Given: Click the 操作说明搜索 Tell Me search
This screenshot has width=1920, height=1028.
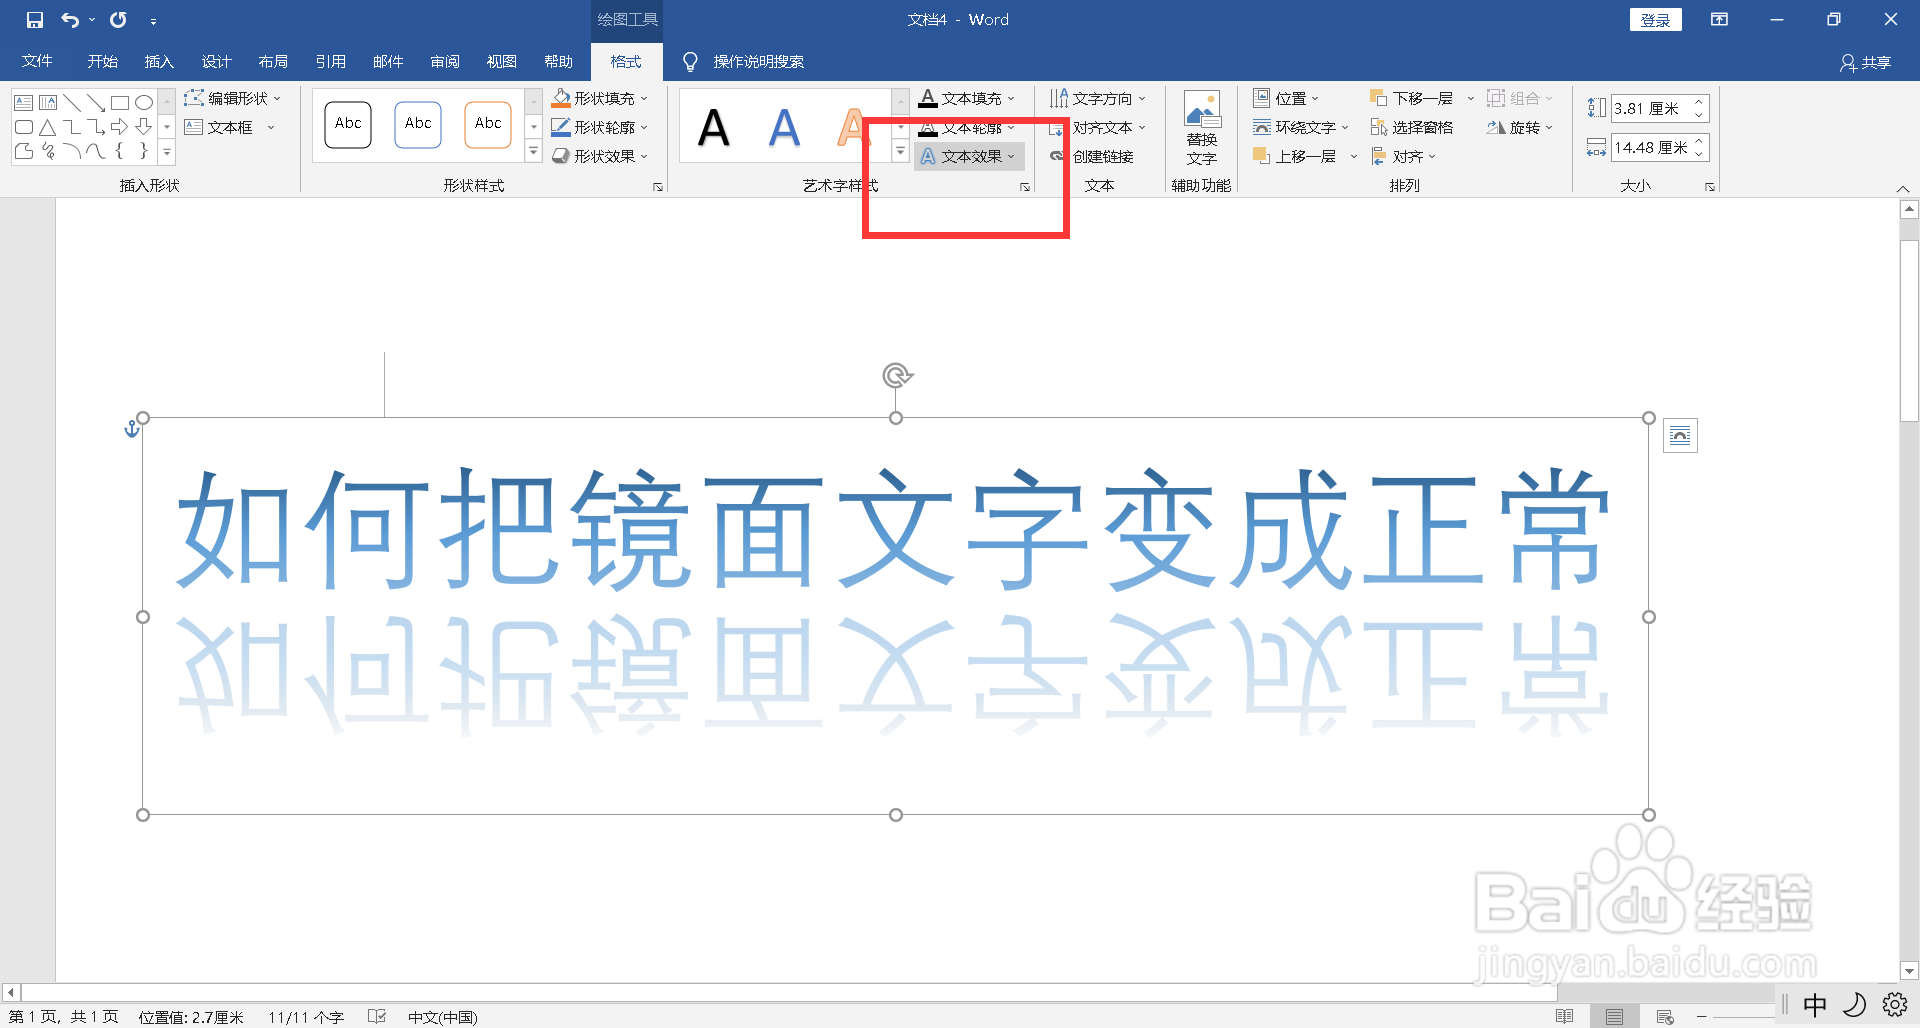Looking at the screenshot, I should click(x=758, y=62).
